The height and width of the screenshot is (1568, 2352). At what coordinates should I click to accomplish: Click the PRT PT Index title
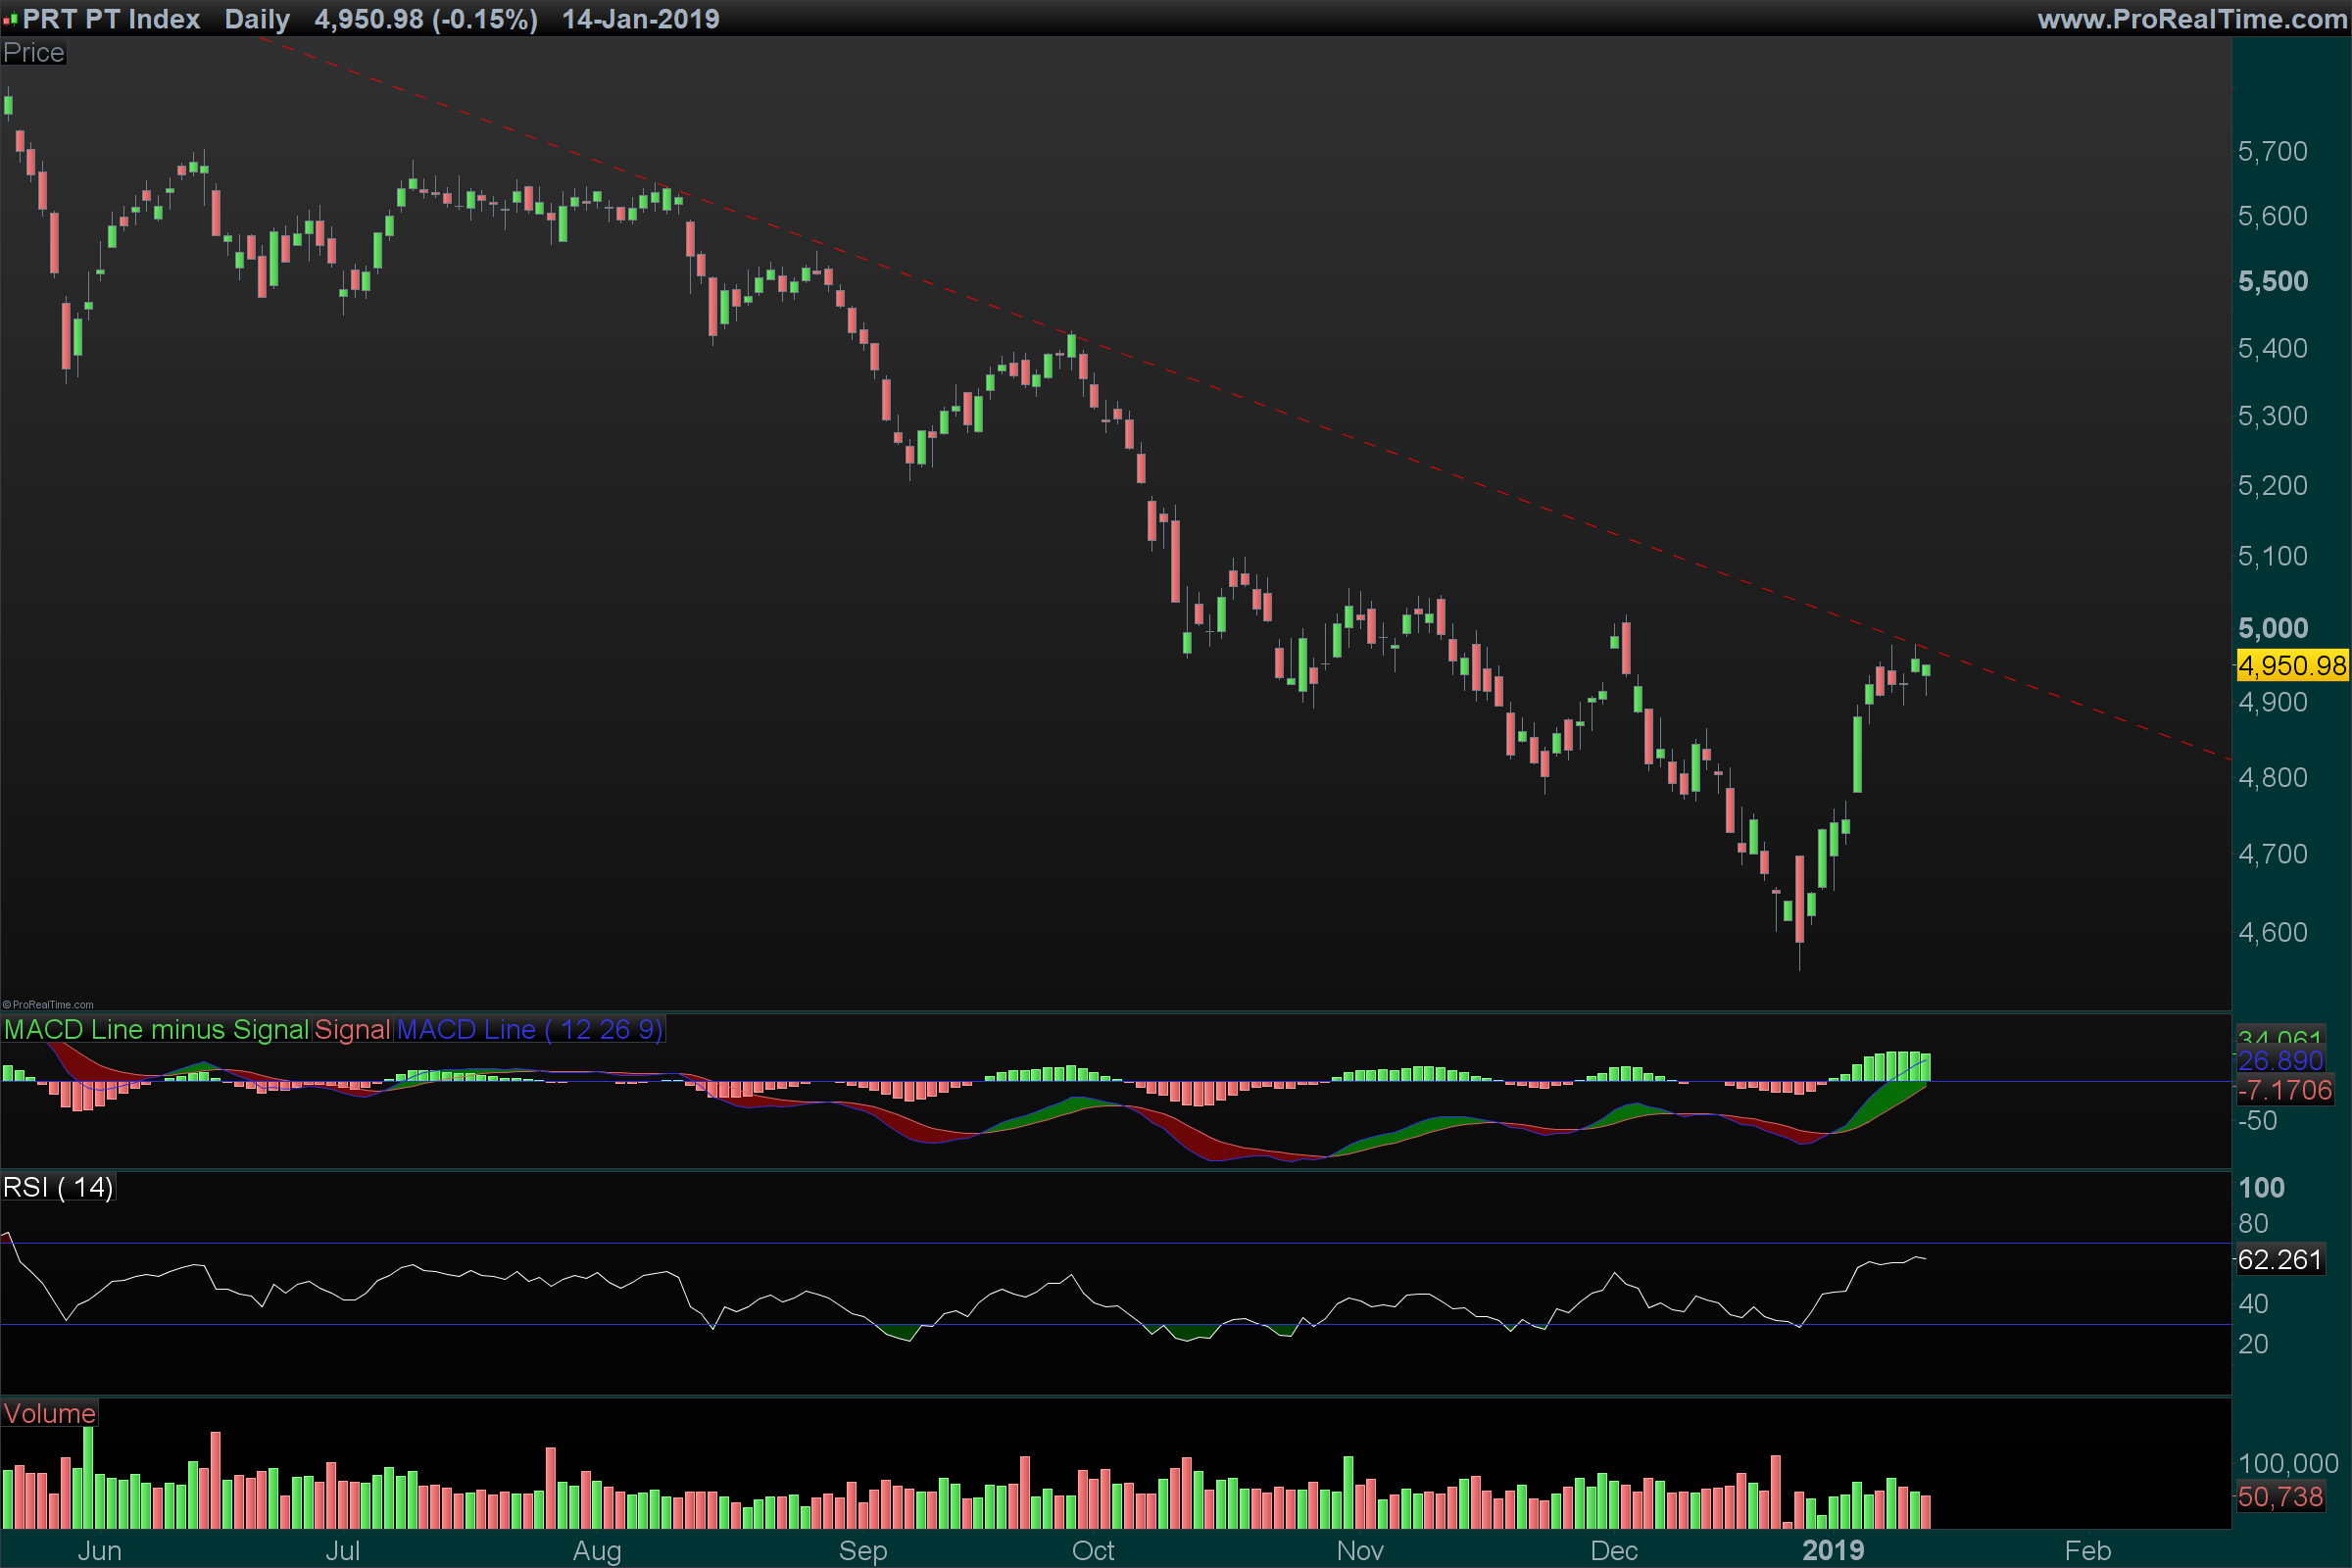[111, 19]
